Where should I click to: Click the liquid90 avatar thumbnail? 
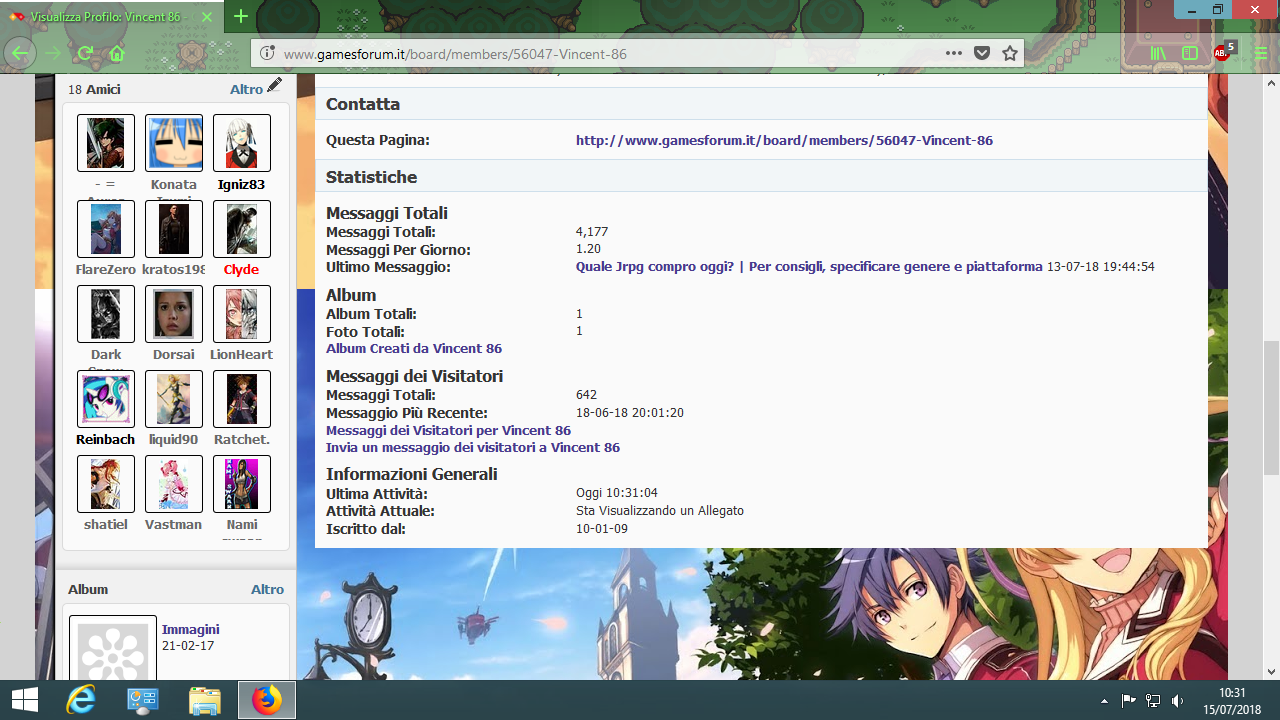[174, 399]
